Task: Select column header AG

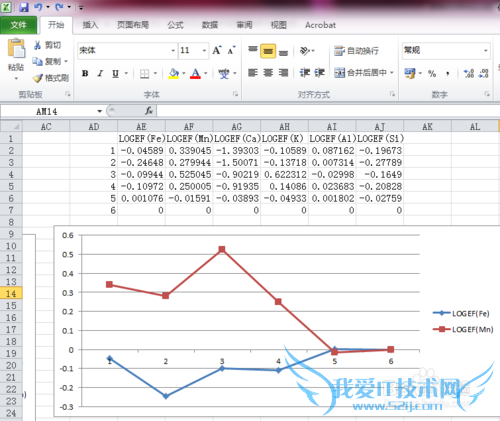Action: (x=237, y=127)
